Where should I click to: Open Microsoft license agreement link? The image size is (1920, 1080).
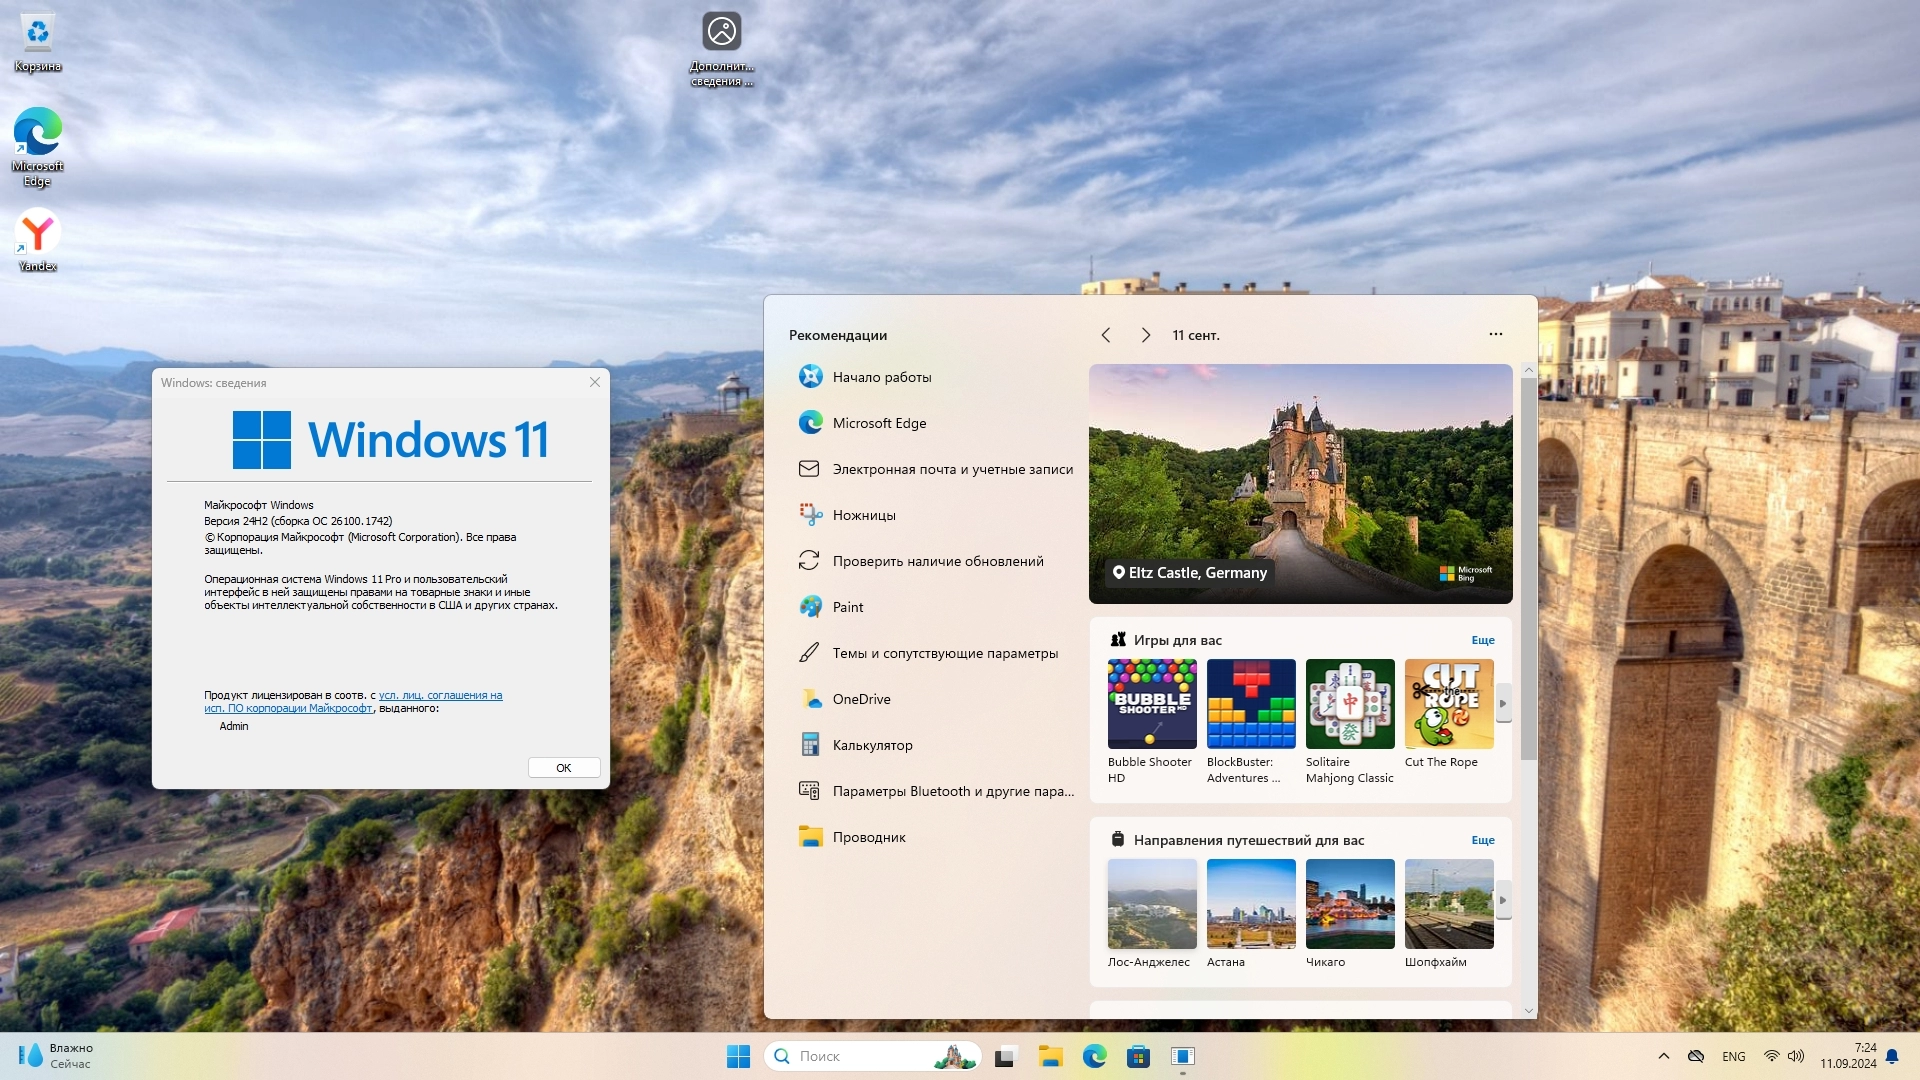coord(440,695)
